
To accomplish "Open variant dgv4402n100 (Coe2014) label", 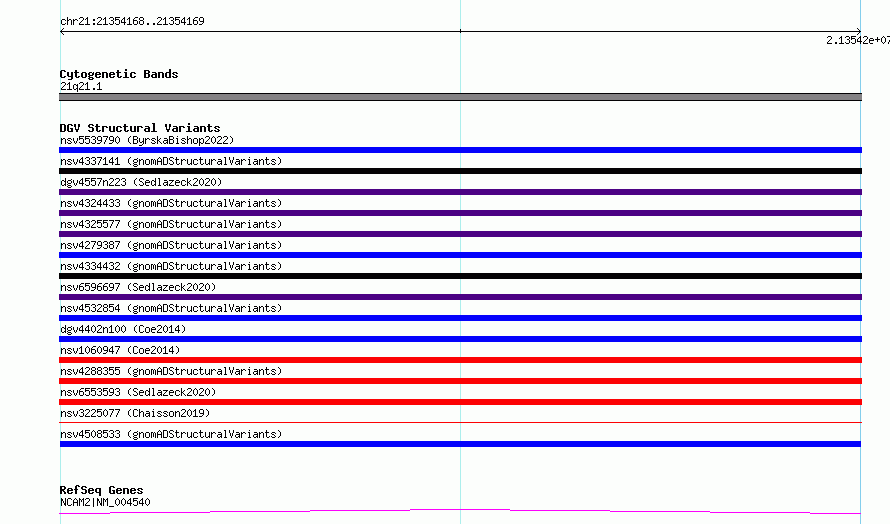I will click(123, 329).
